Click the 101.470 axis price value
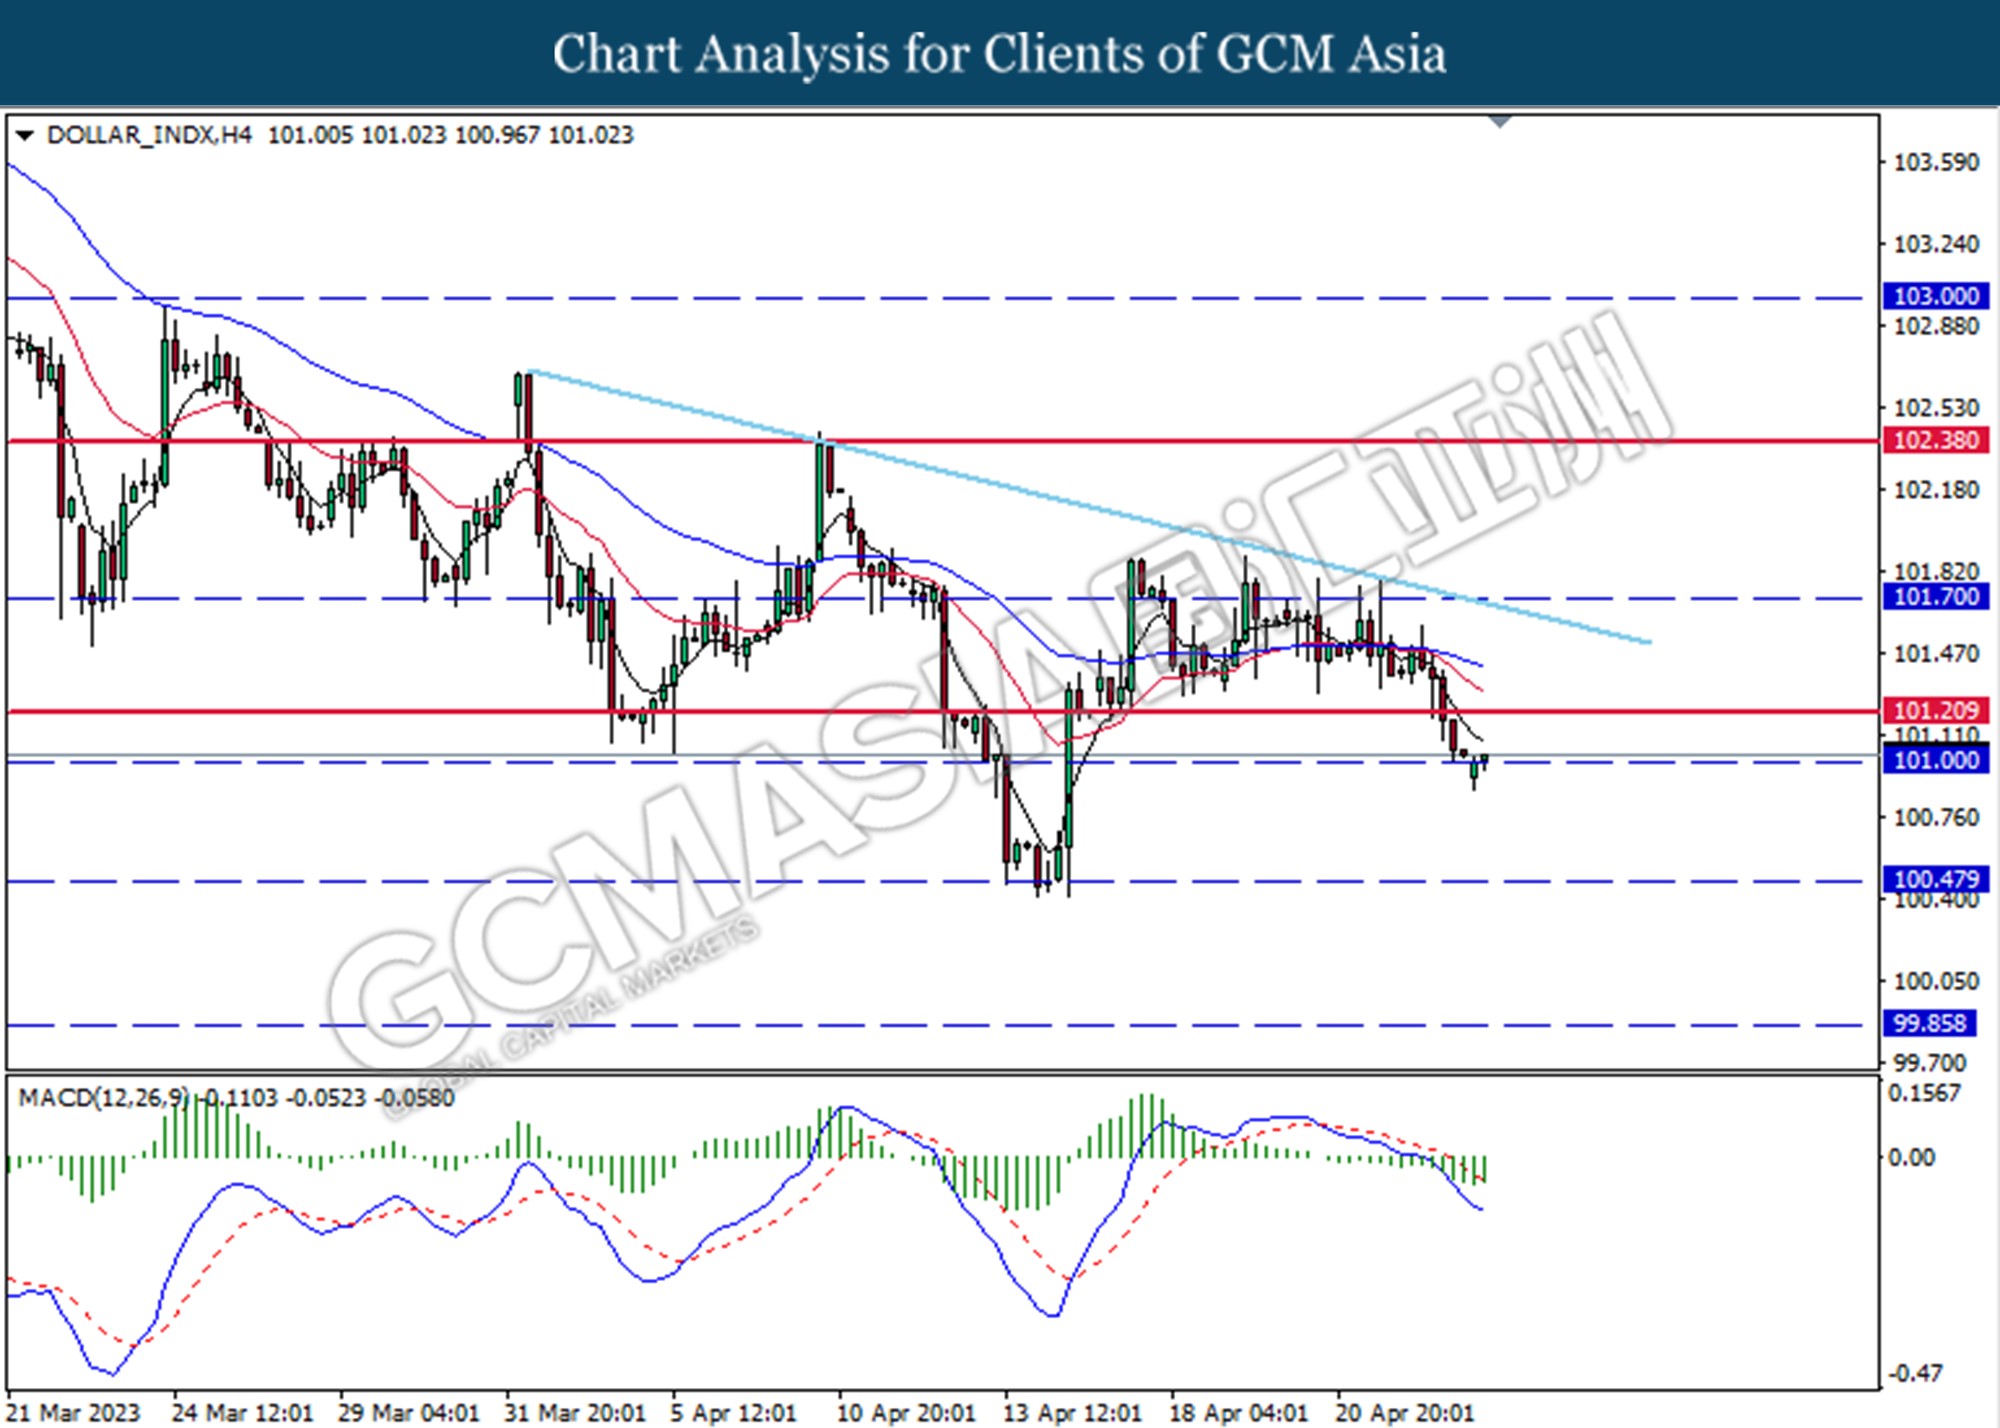The image size is (2000, 1428). (1936, 654)
